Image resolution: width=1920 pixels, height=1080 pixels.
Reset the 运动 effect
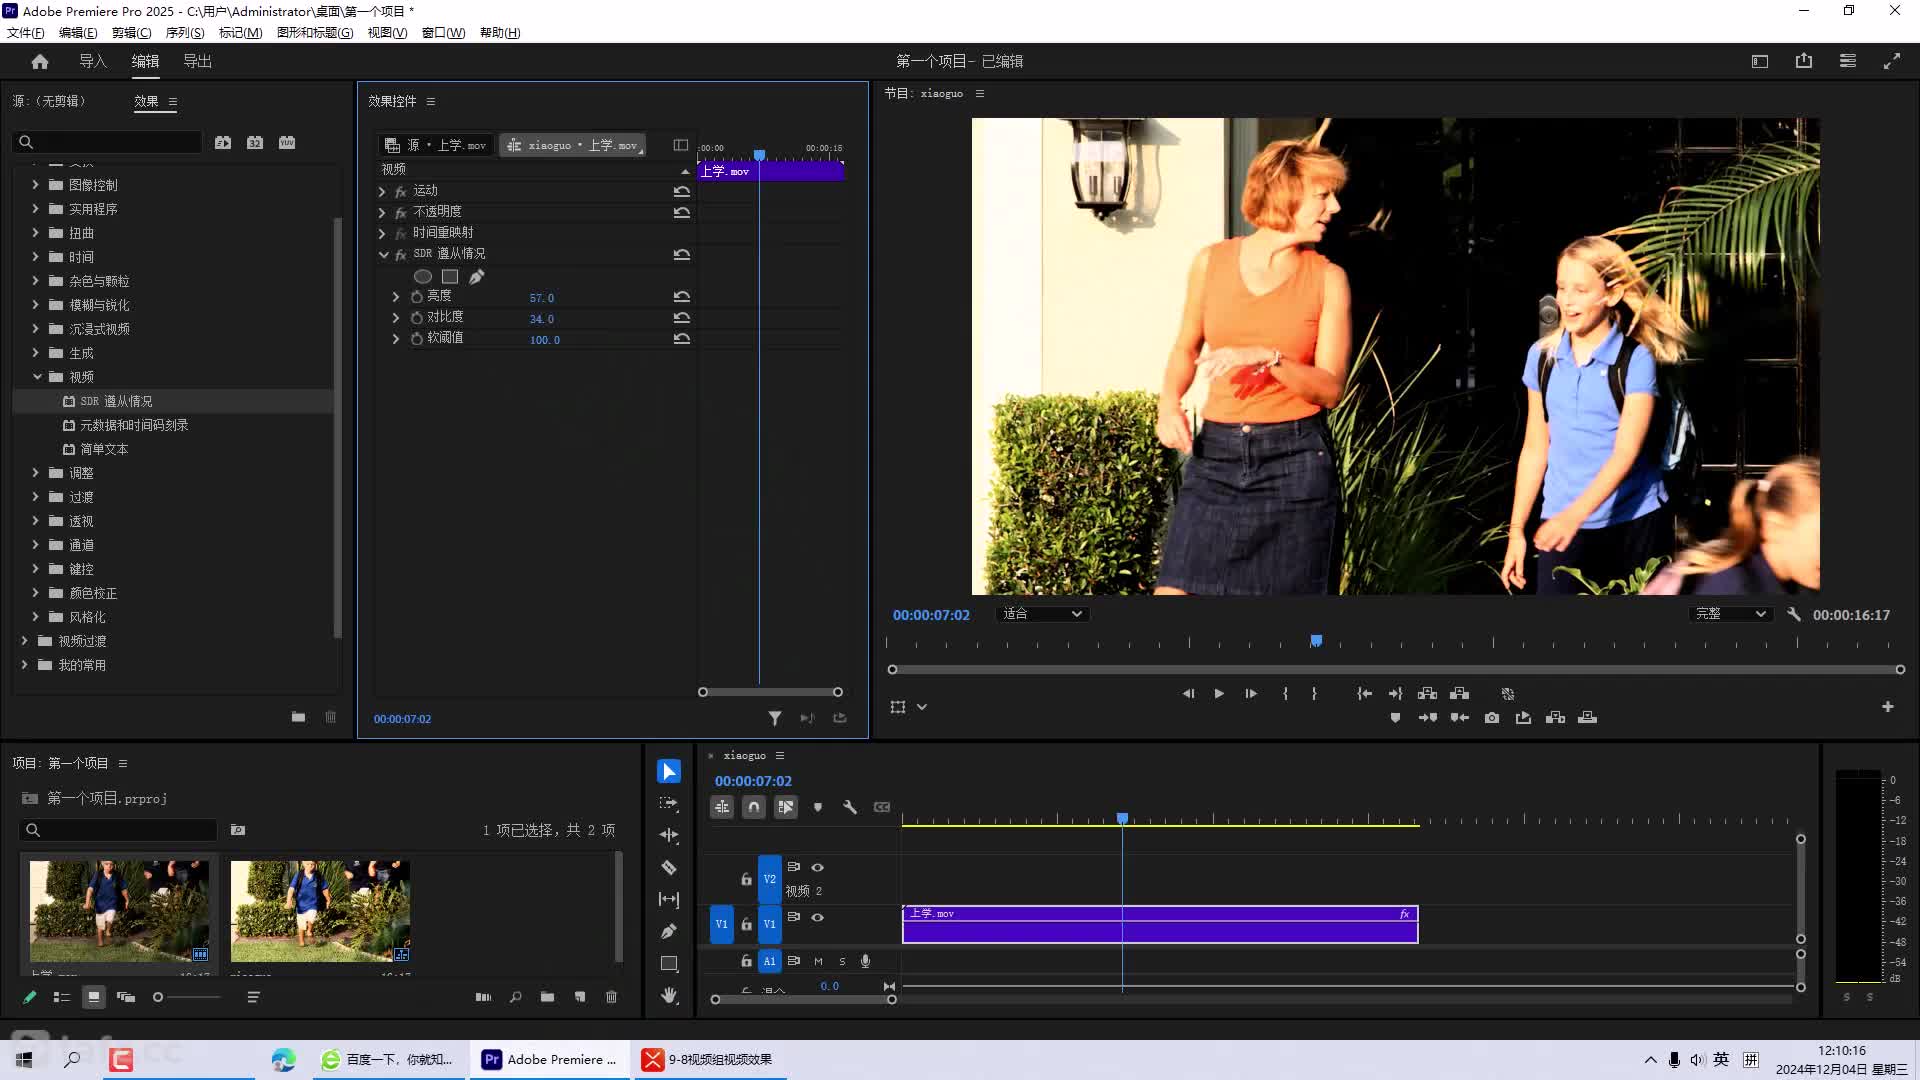(682, 191)
